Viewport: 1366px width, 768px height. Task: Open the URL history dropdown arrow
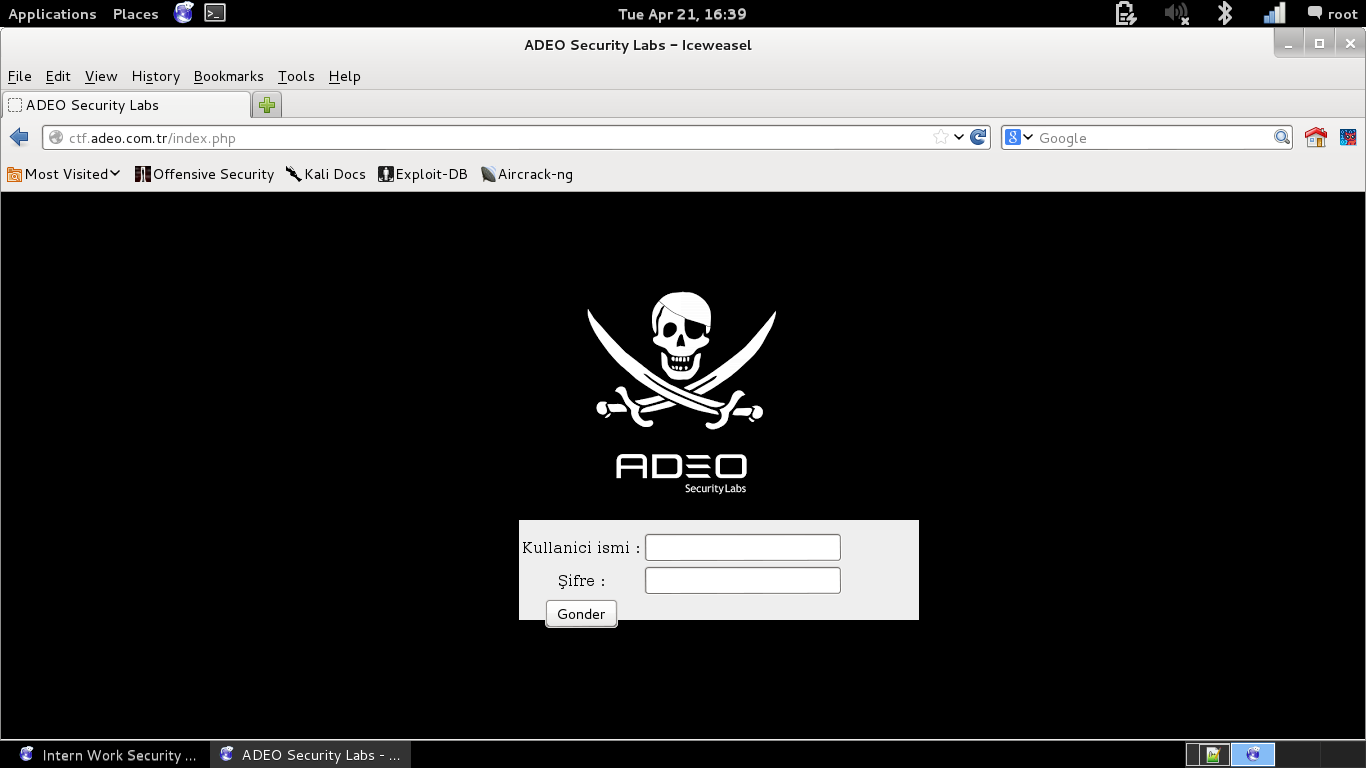coord(959,137)
